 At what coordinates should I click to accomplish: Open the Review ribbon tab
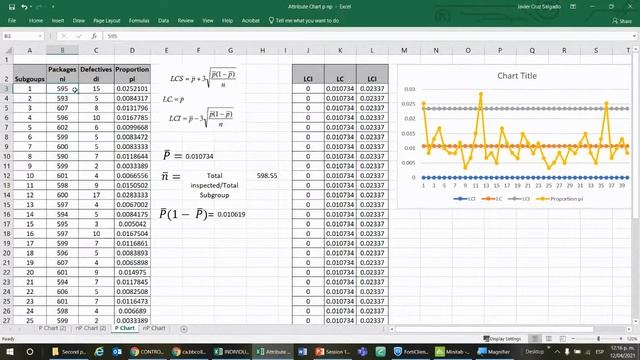185,20
